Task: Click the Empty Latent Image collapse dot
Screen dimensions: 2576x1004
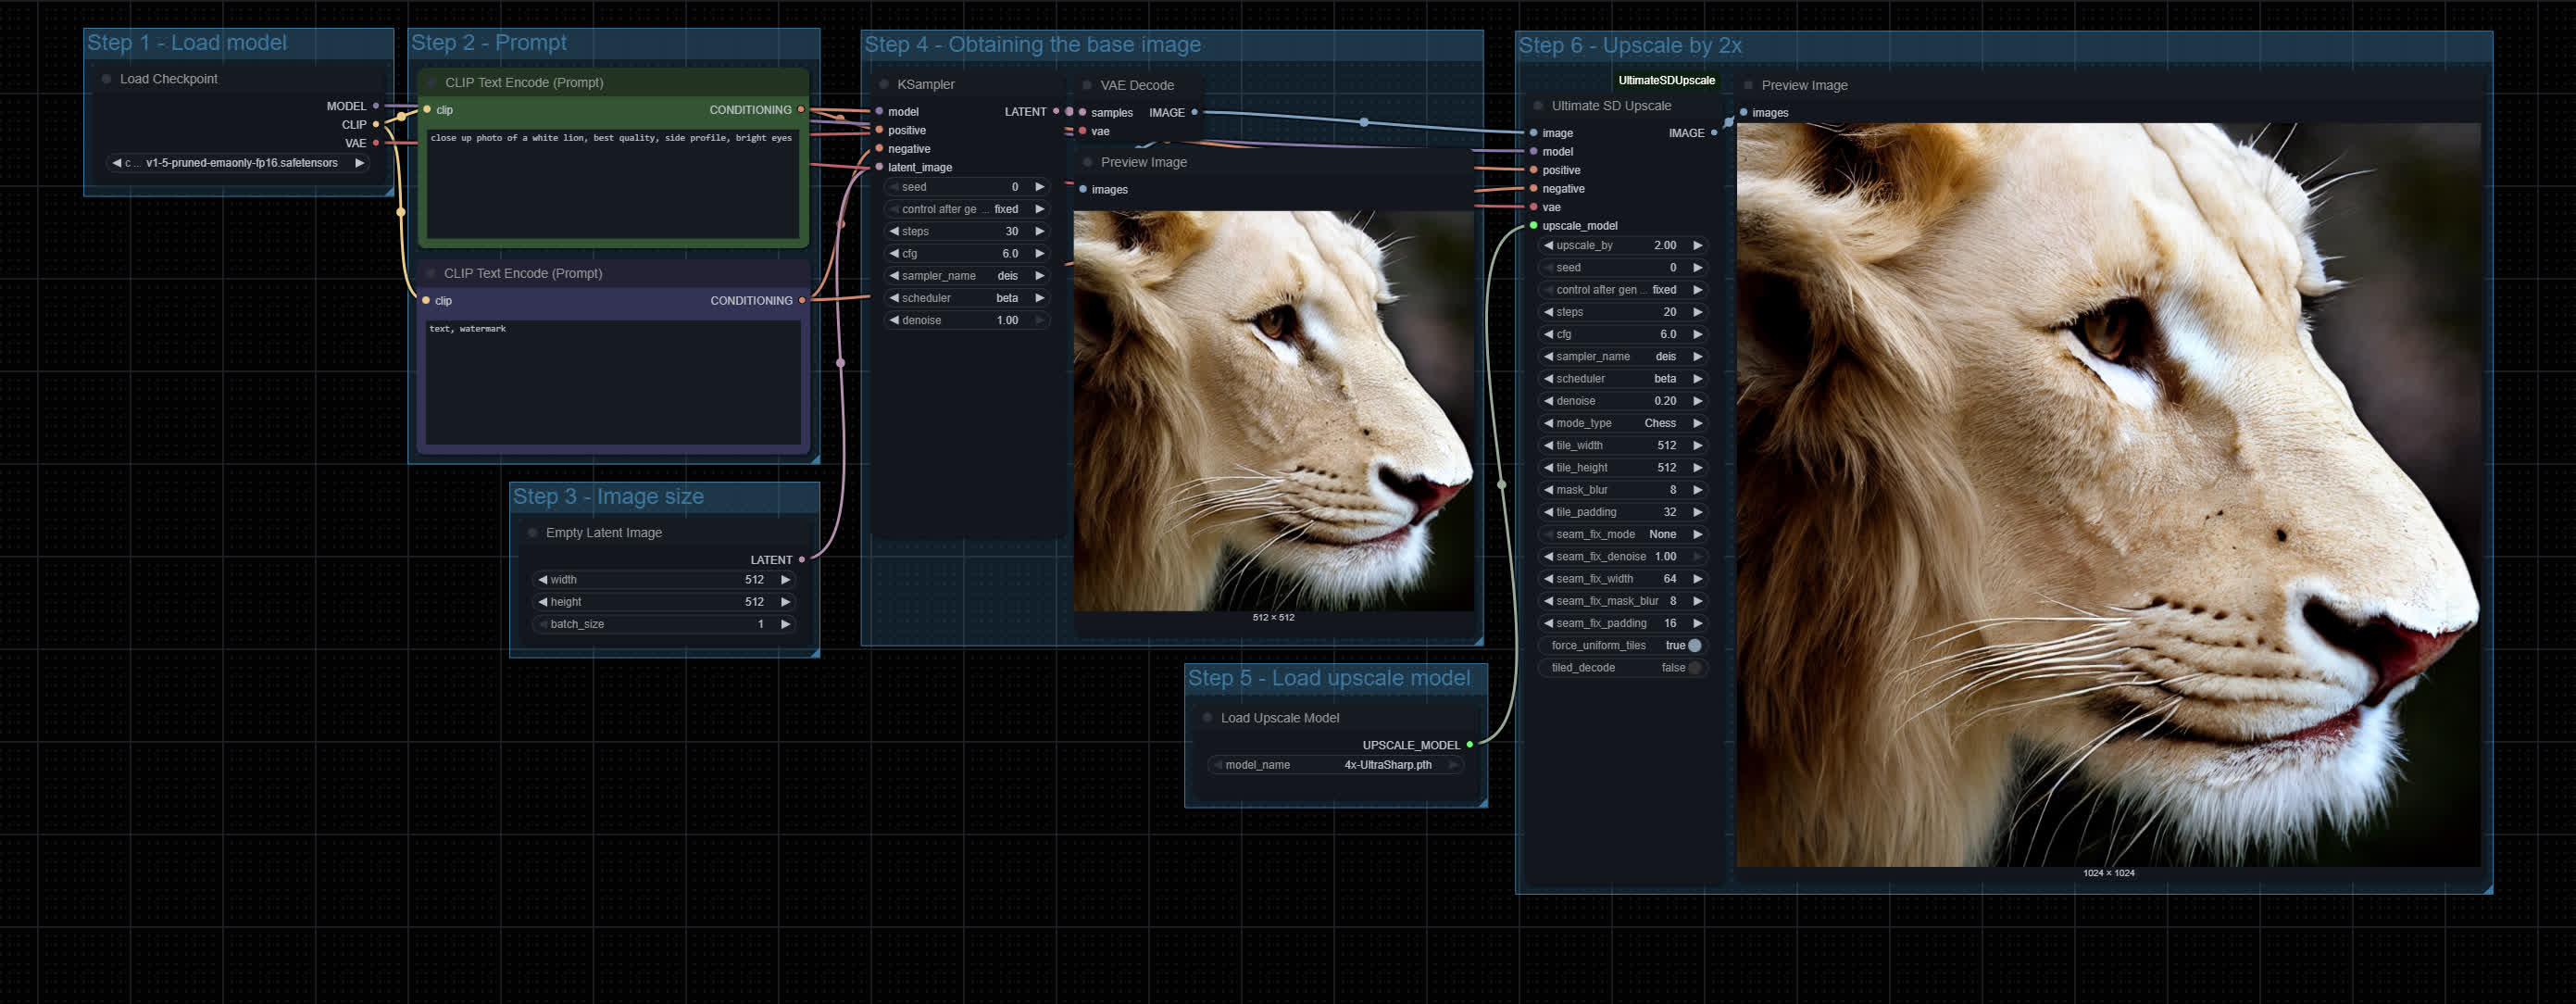Action: (x=532, y=533)
